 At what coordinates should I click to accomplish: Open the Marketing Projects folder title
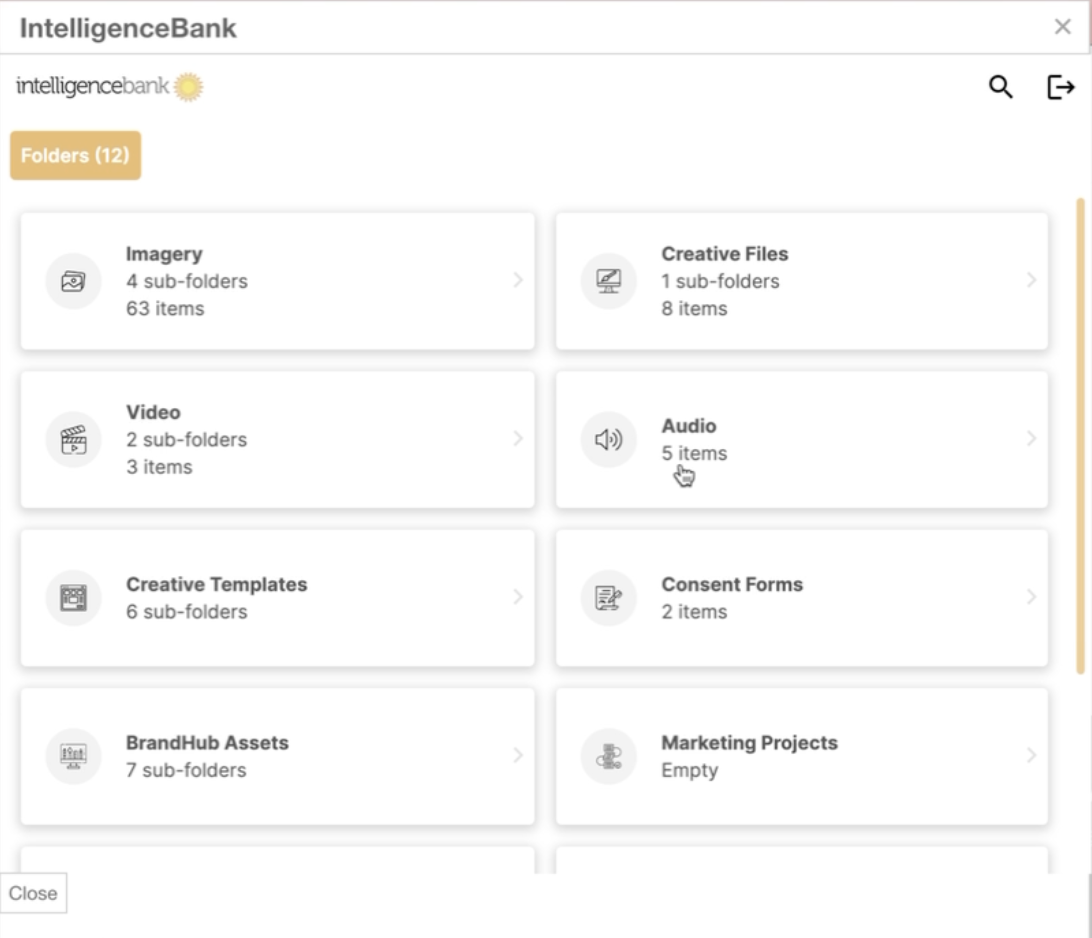coord(749,743)
